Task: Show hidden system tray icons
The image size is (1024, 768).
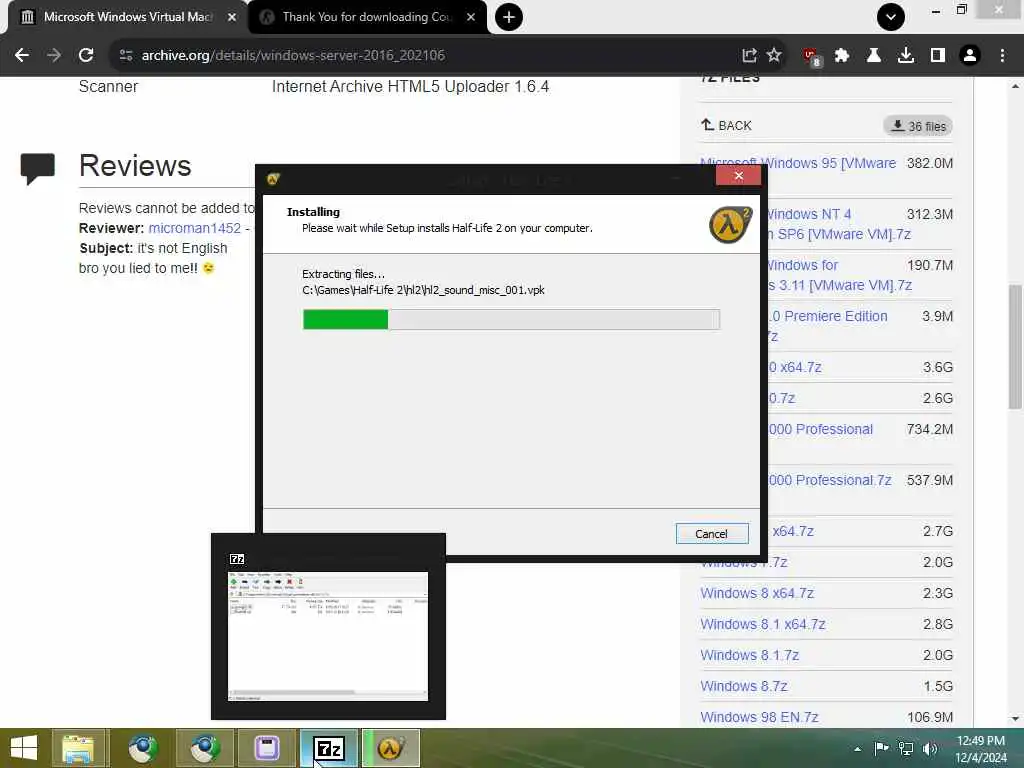Action: tap(857, 749)
